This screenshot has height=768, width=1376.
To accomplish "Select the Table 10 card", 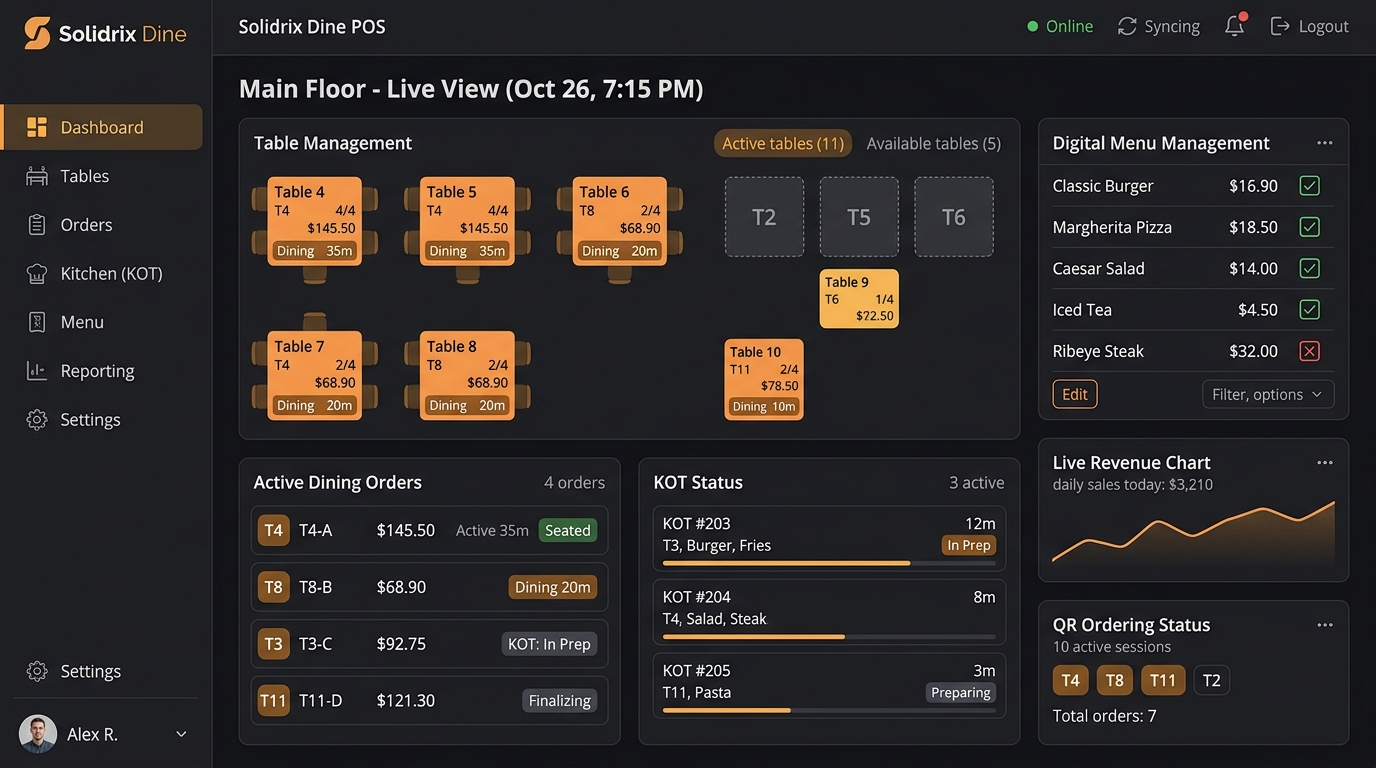I will point(764,379).
